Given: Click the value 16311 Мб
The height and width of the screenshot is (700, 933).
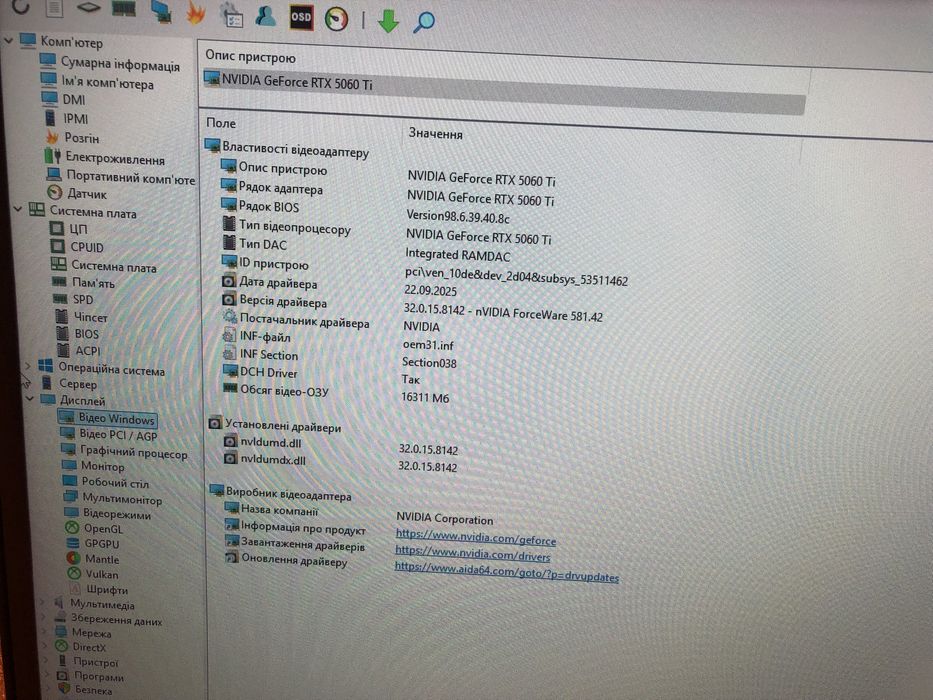Looking at the screenshot, I should click(425, 397).
